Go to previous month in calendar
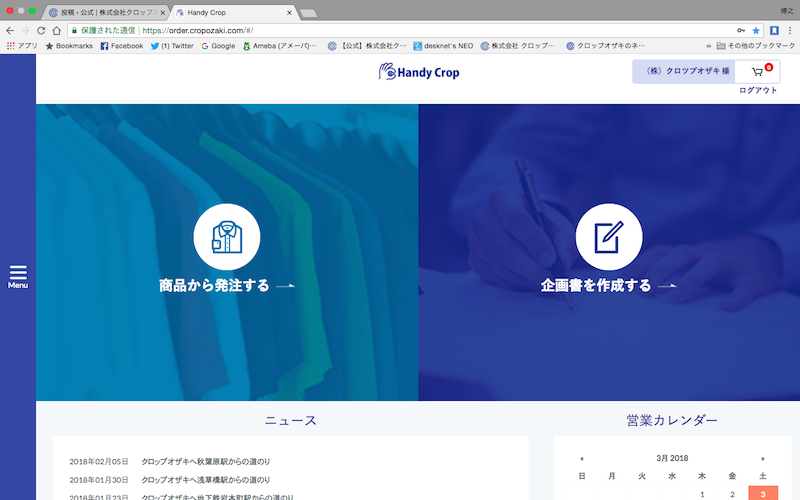 click(582, 458)
